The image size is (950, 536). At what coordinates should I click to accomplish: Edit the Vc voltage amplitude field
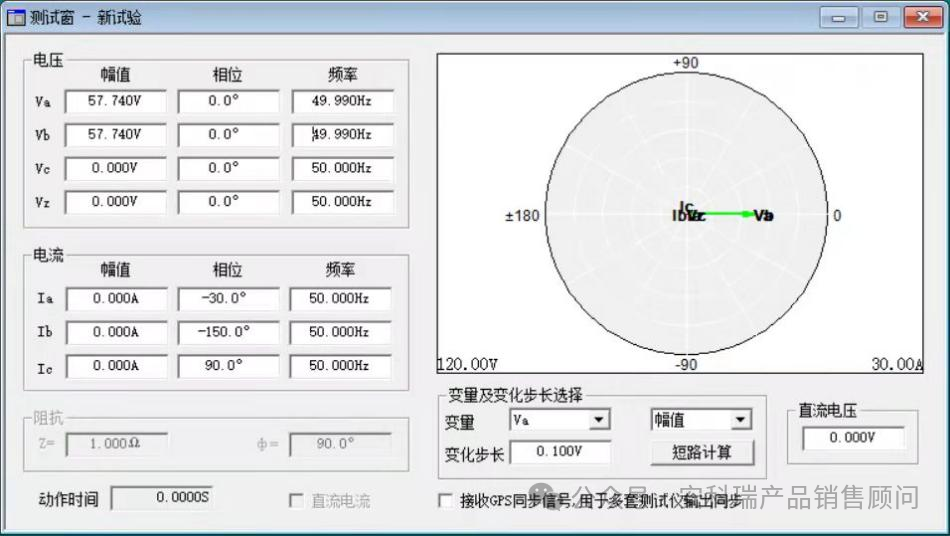pyautogui.click(x=115, y=168)
